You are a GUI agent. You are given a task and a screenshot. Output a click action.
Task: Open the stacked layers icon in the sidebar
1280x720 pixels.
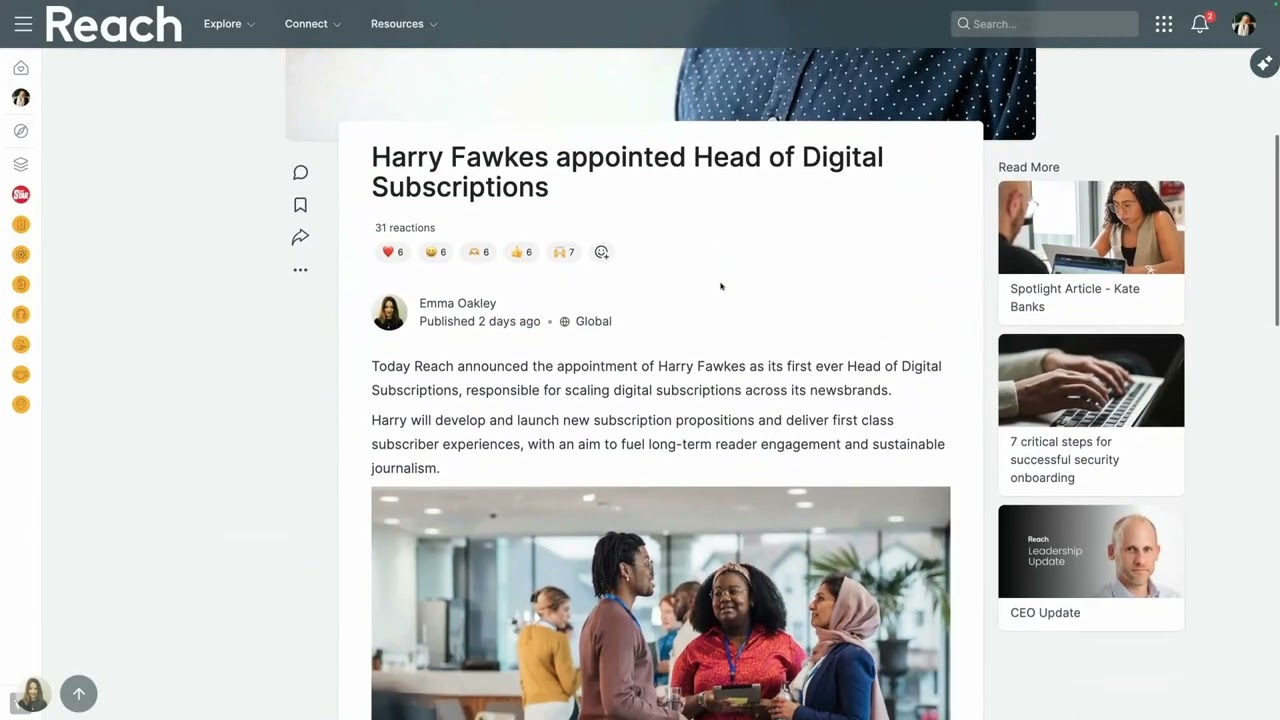pyautogui.click(x=21, y=164)
